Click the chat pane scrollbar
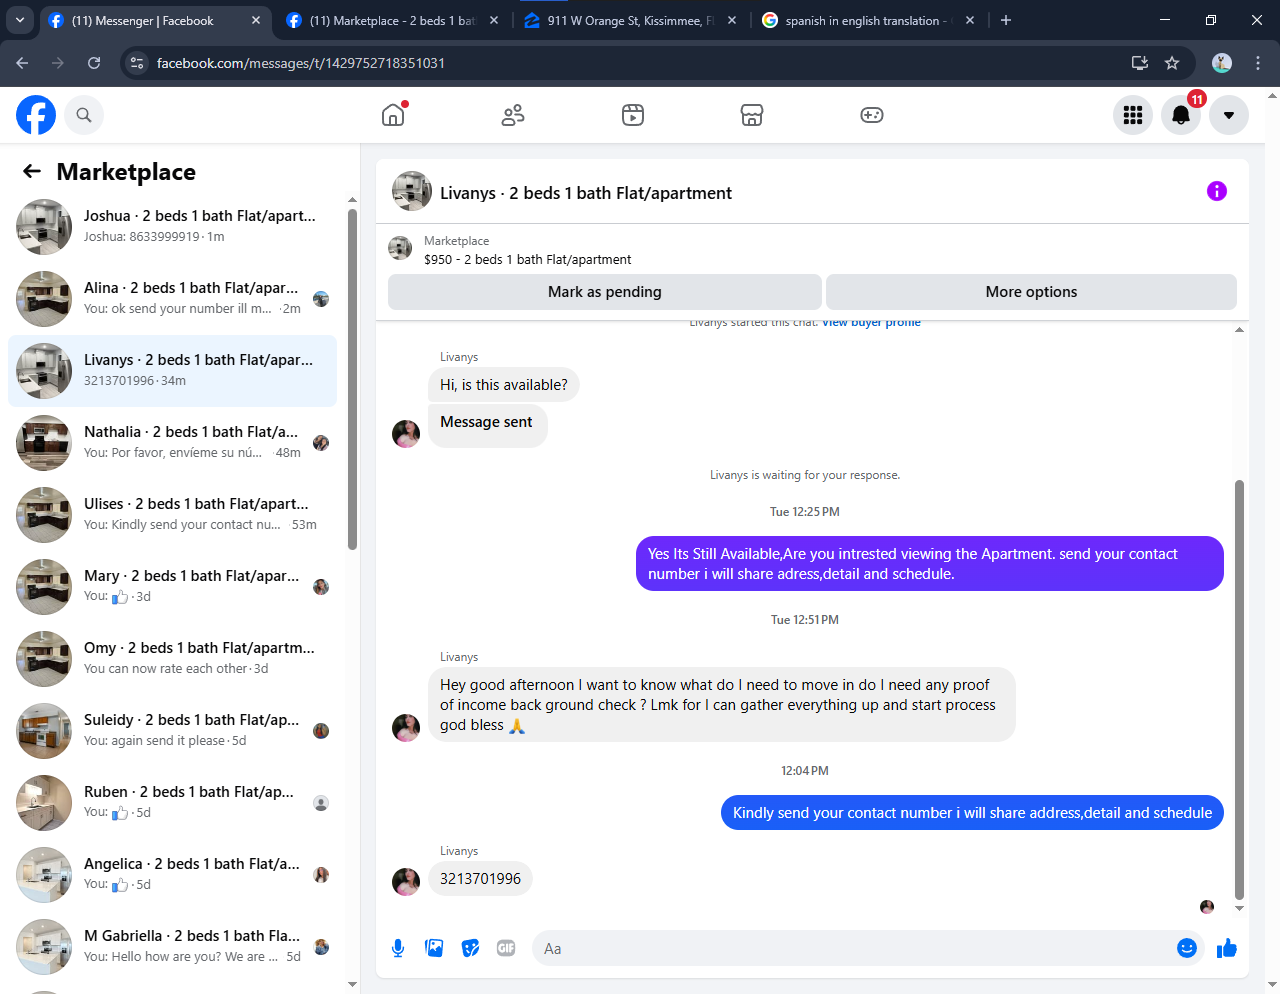 click(1239, 690)
